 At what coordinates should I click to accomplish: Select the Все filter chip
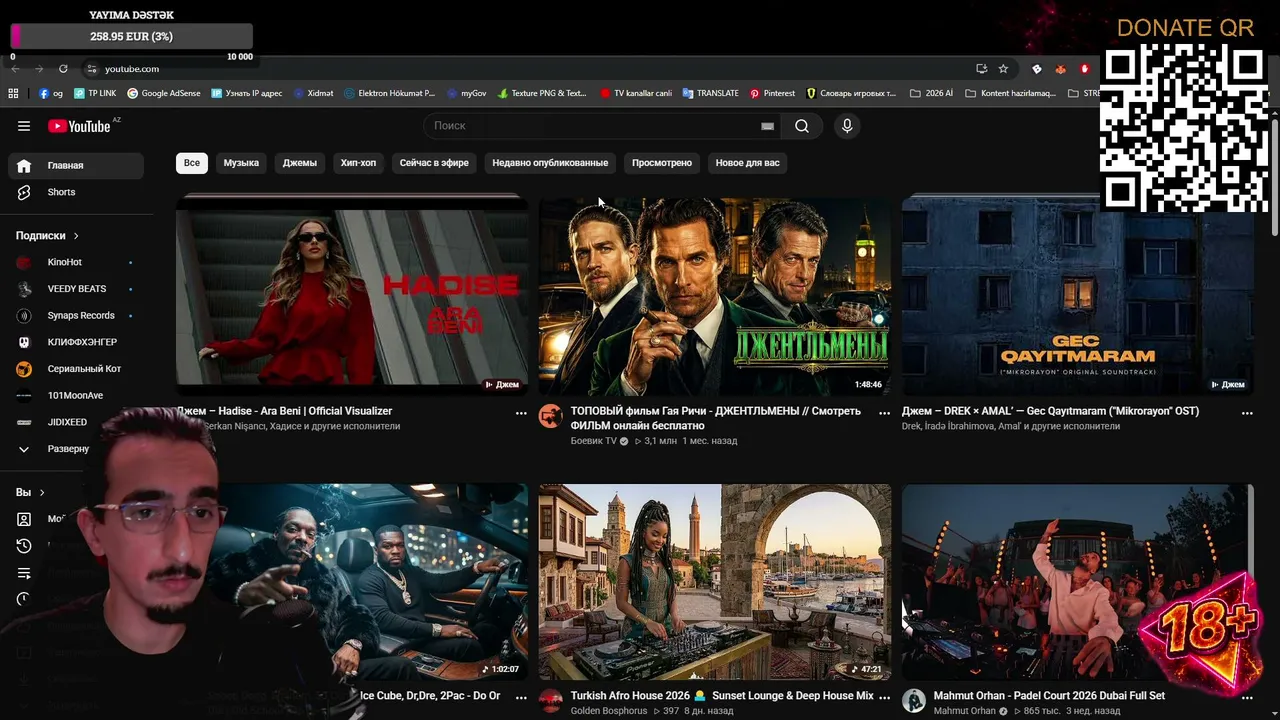[x=191, y=163]
